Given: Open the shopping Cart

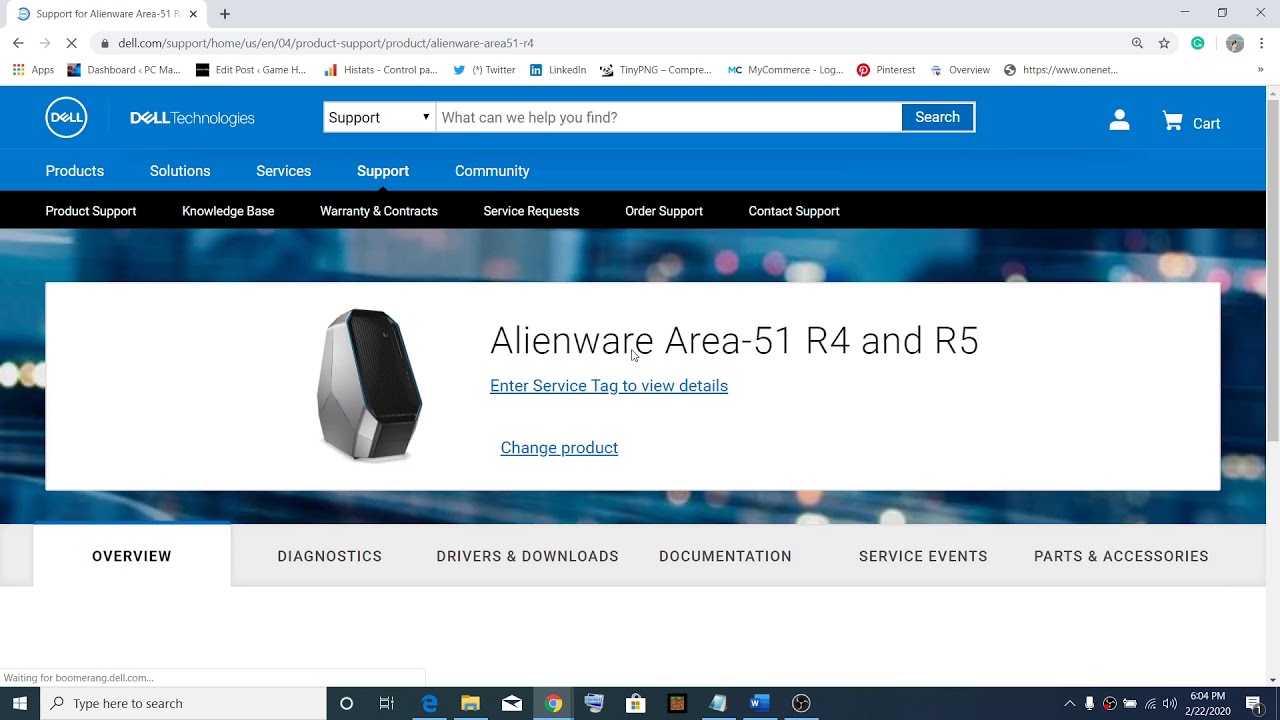Looking at the screenshot, I should coord(1191,123).
